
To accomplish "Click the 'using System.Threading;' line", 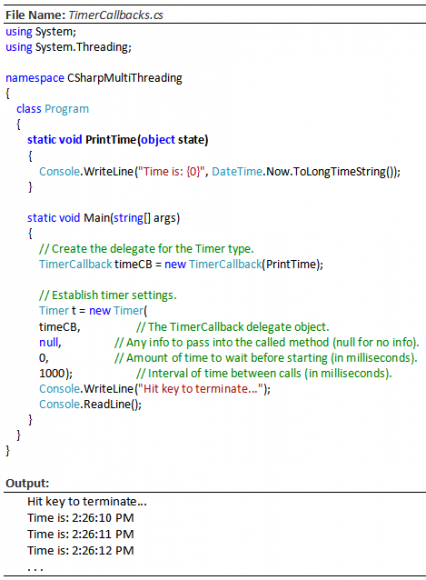I will click(68, 47).
